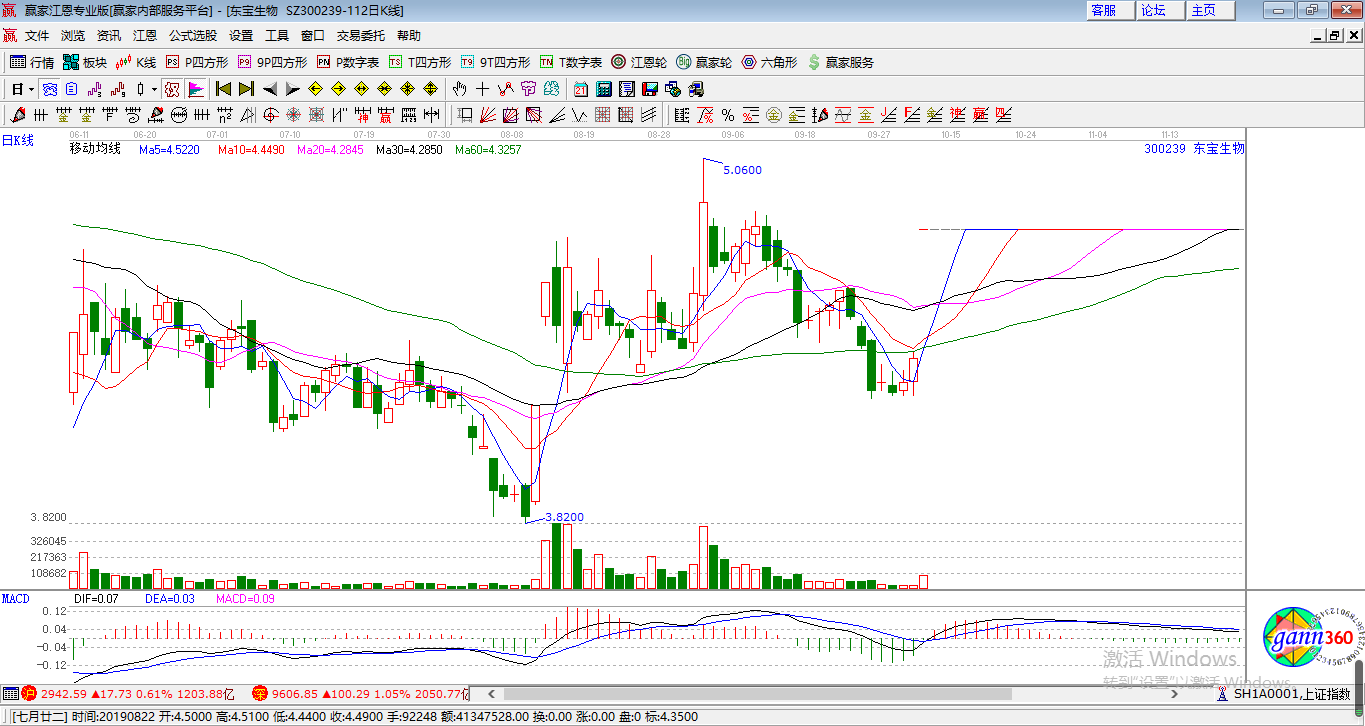Screen dimensions: 1365x726
Task: Open T四方形 time square
Action: click(x=420, y=62)
